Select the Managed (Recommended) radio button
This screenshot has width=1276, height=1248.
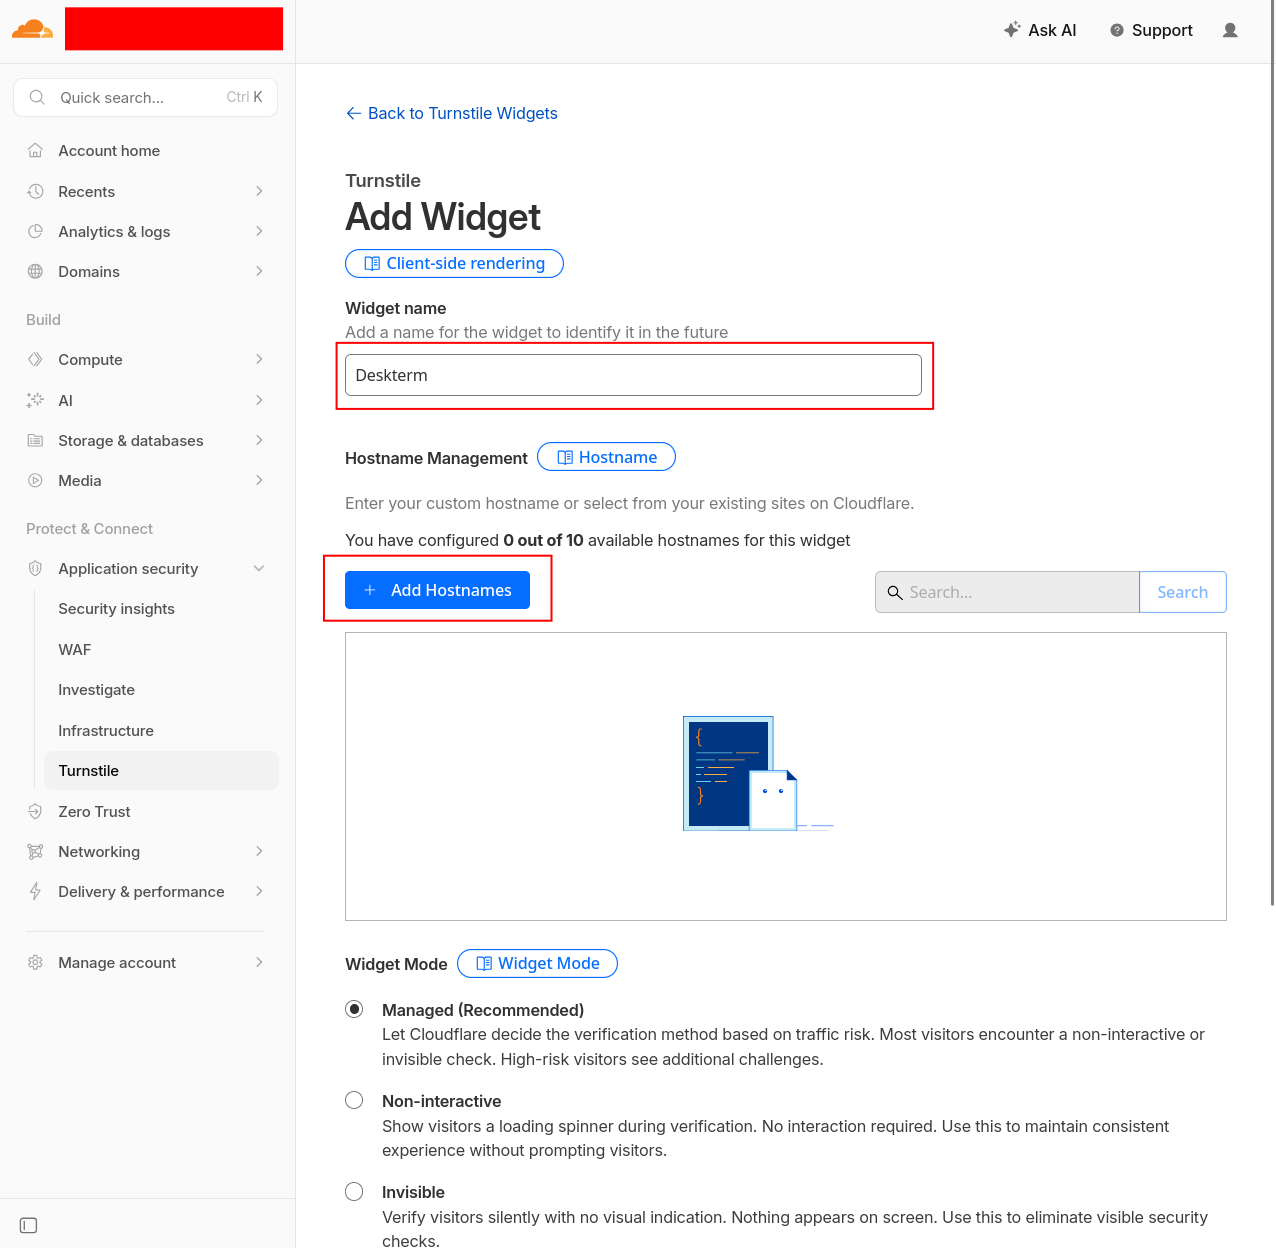click(x=354, y=1009)
